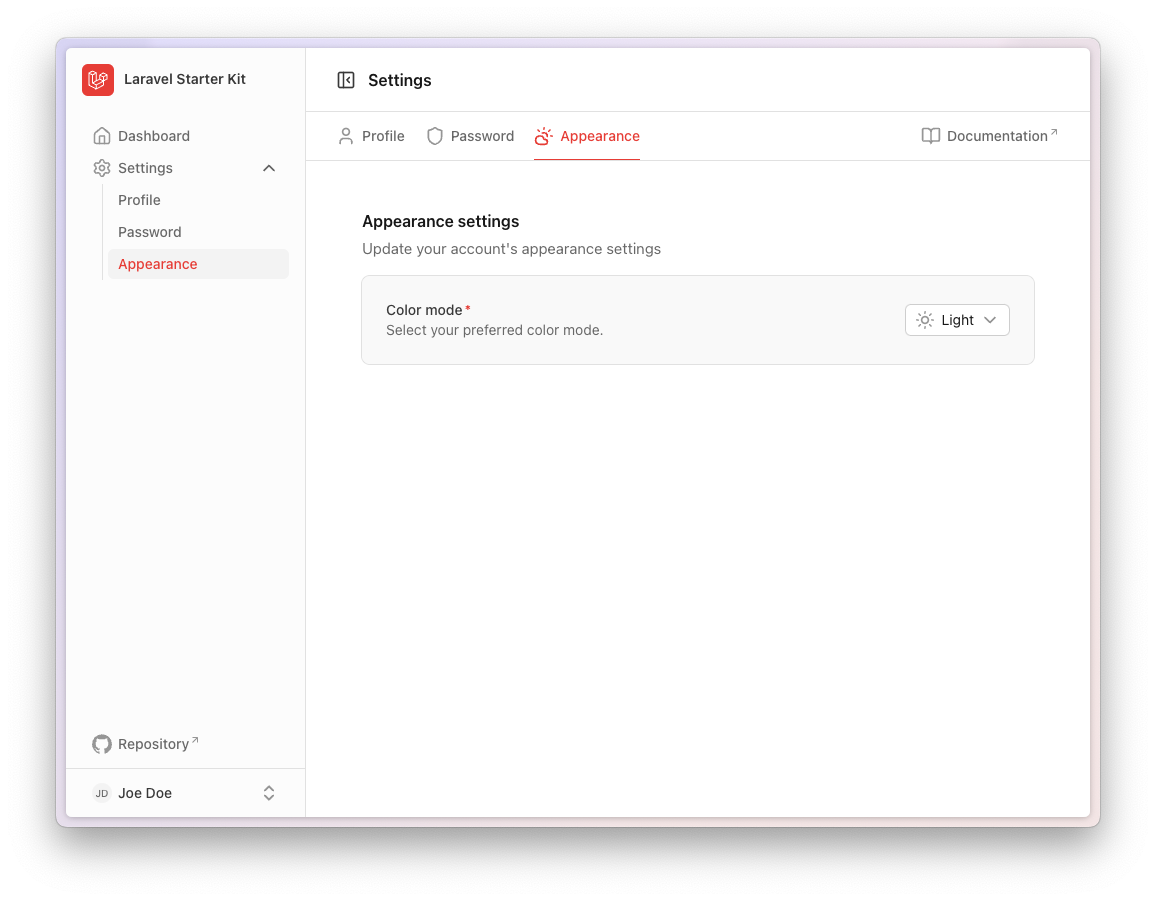Click the GitHub Repository icon

click(x=102, y=744)
